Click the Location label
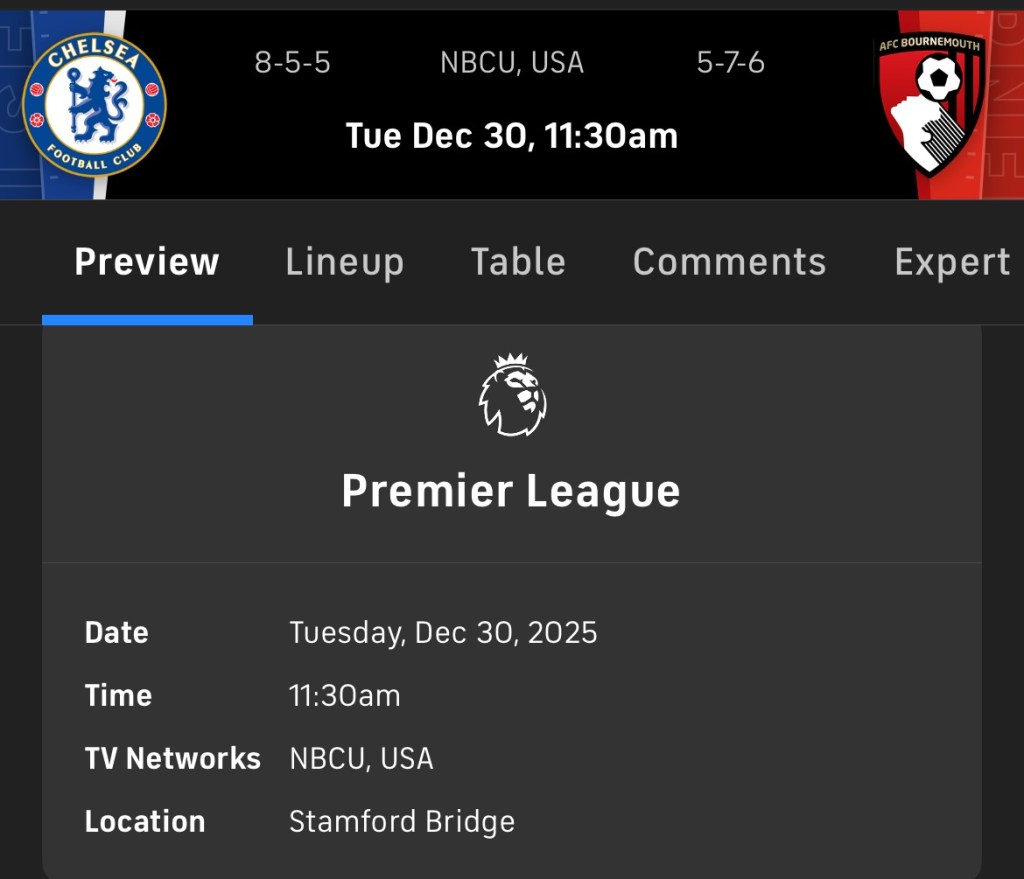Image resolution: width=1024 pixels, height=879 pixels. (x=145, y=822)
